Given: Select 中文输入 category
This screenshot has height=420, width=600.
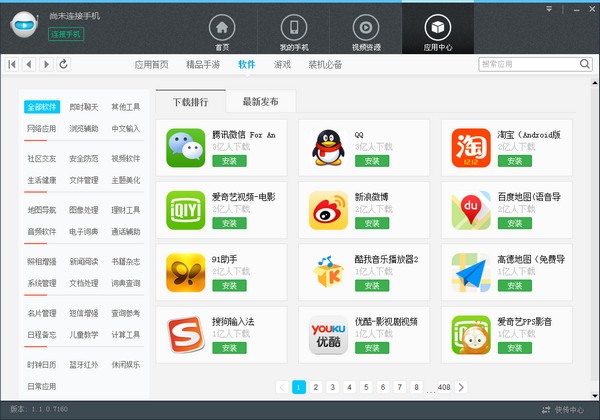Looking at the screenshot, I should (126, 129).
